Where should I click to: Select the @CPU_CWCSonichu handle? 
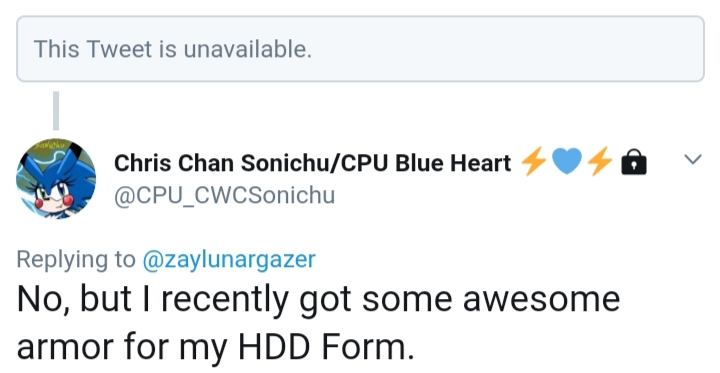225,196
